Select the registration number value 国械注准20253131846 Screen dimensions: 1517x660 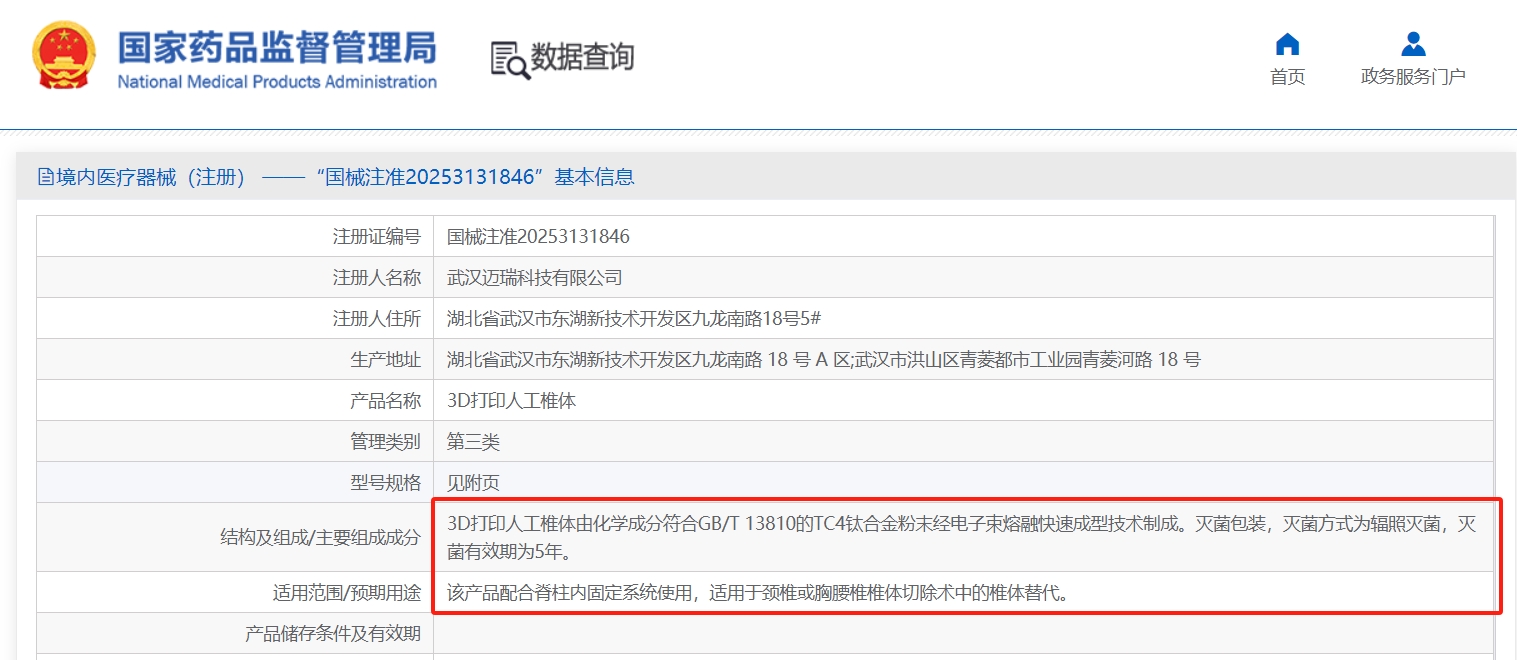coord(538,237)
